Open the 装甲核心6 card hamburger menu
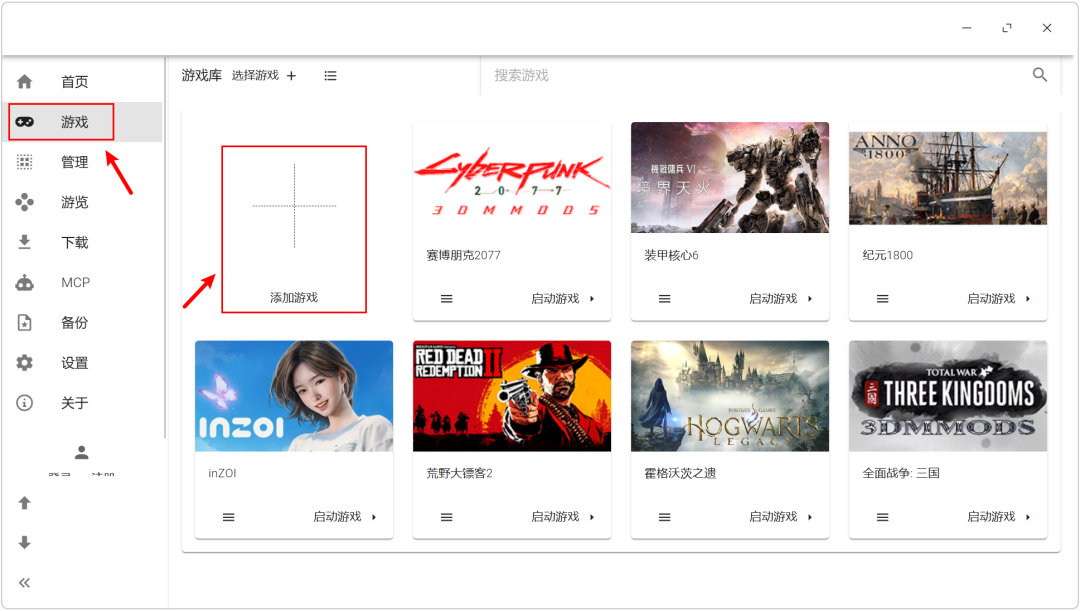The width and height of the screenshot is (1080, 611). coord(665,299)
